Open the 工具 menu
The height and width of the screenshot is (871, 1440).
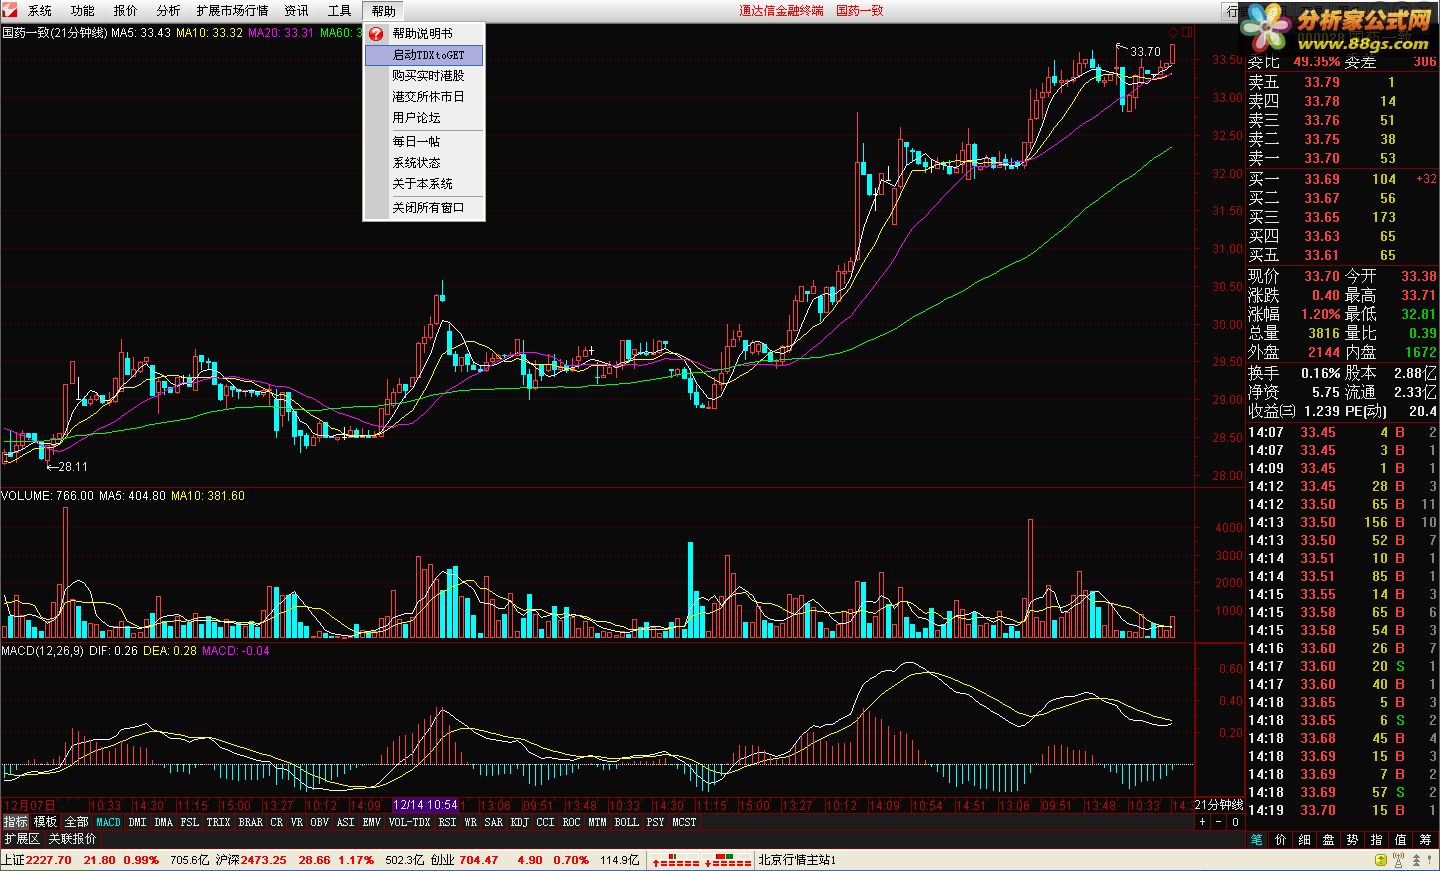[340, 11]
